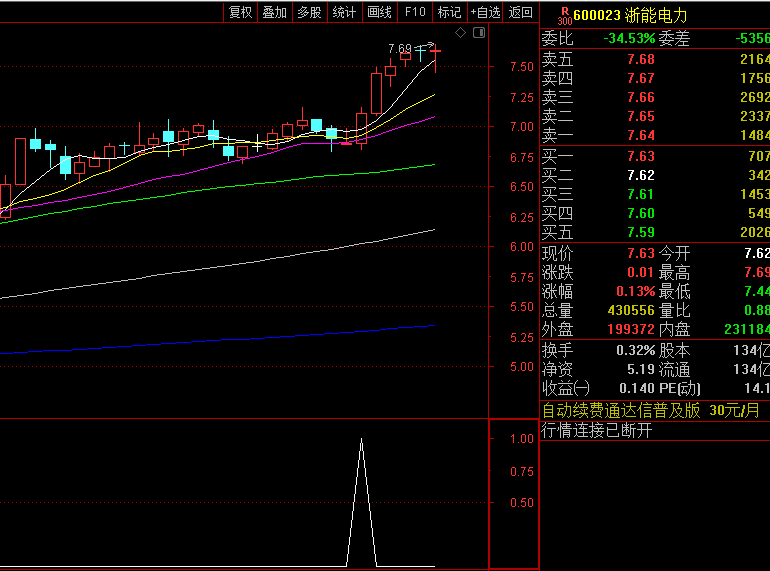Click 行情连接已断开 status message

click(597, 431)
